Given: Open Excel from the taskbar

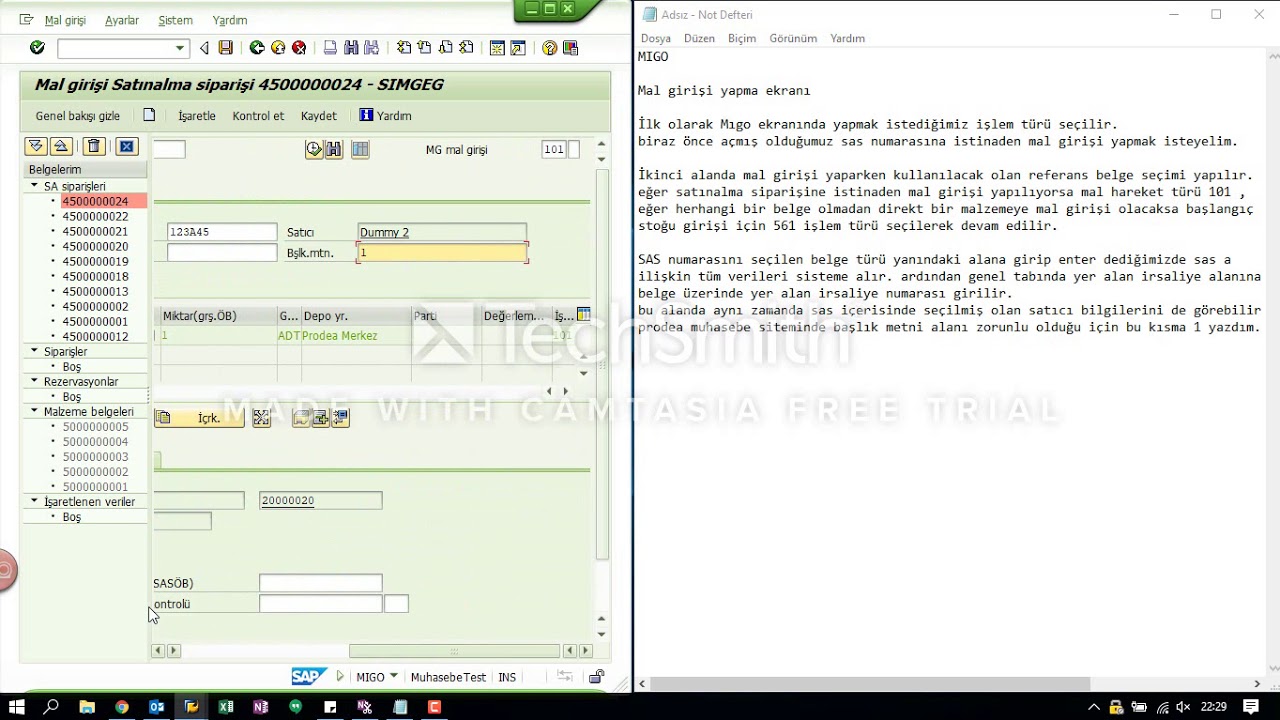Looking at the screenshot, I should point(226,707).
